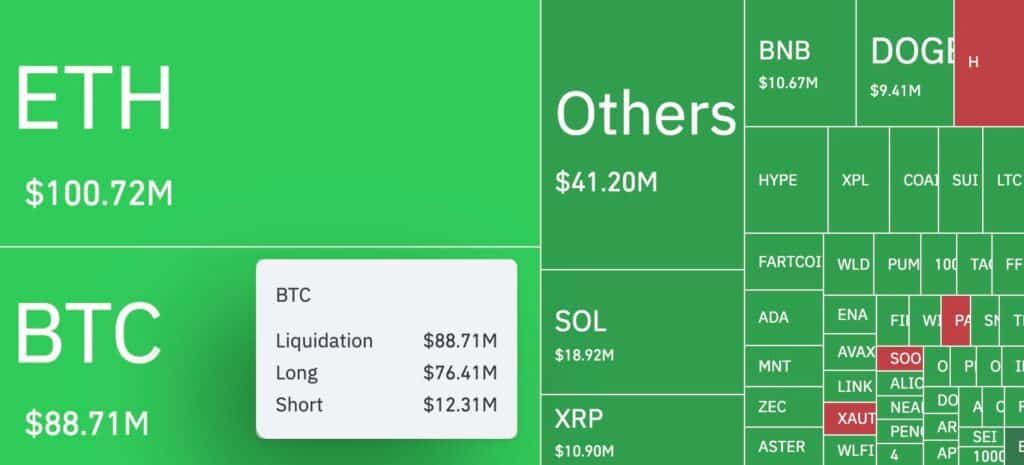
Task: Click the ENA tile
Action: click(x=851, y=315)
